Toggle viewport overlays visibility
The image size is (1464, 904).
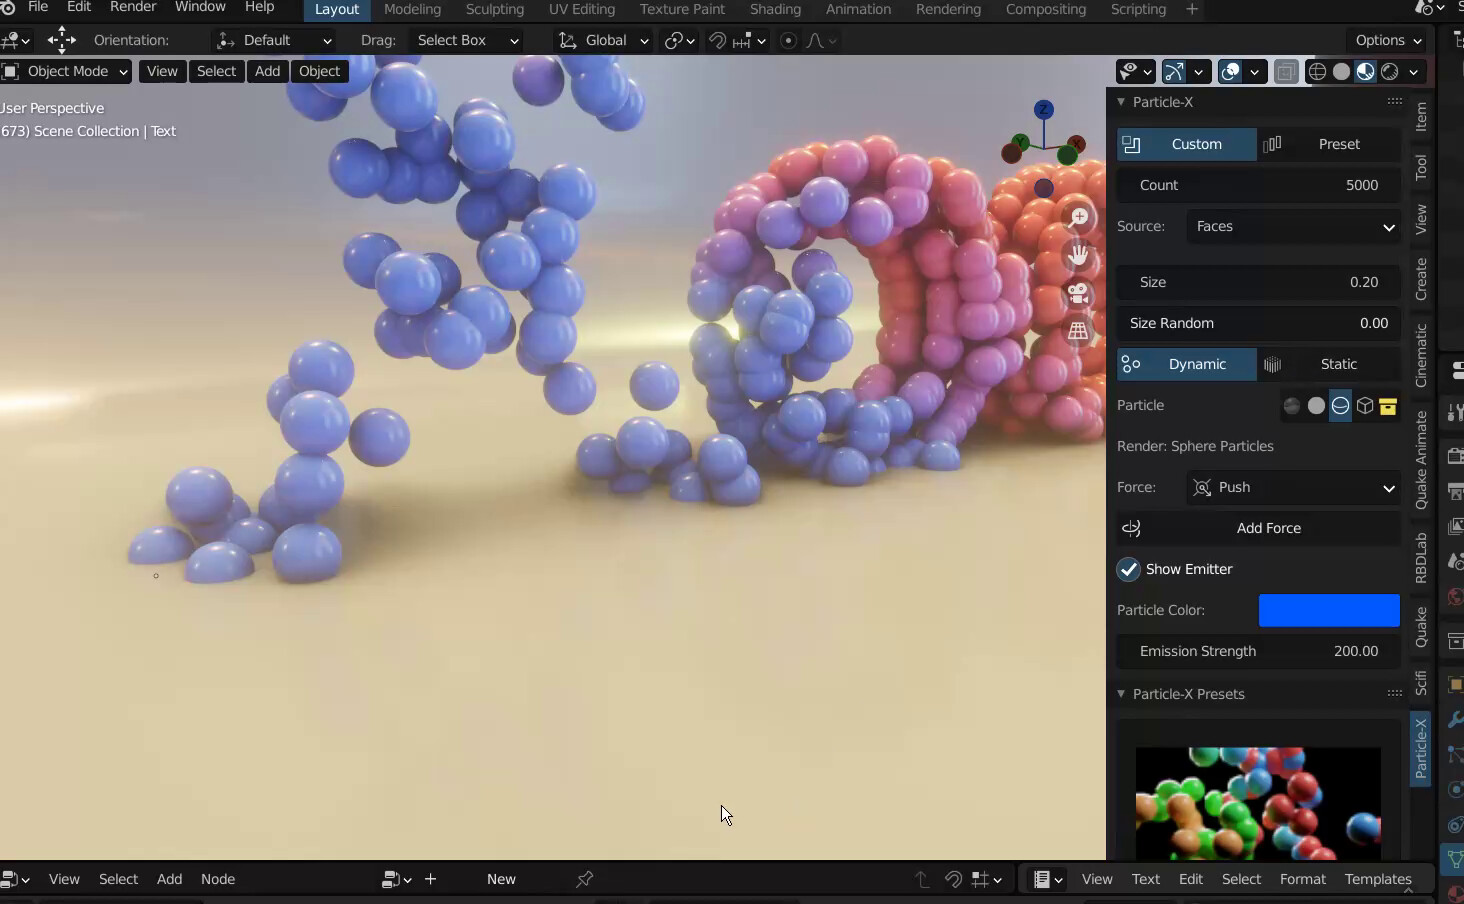pos(1233,71)
